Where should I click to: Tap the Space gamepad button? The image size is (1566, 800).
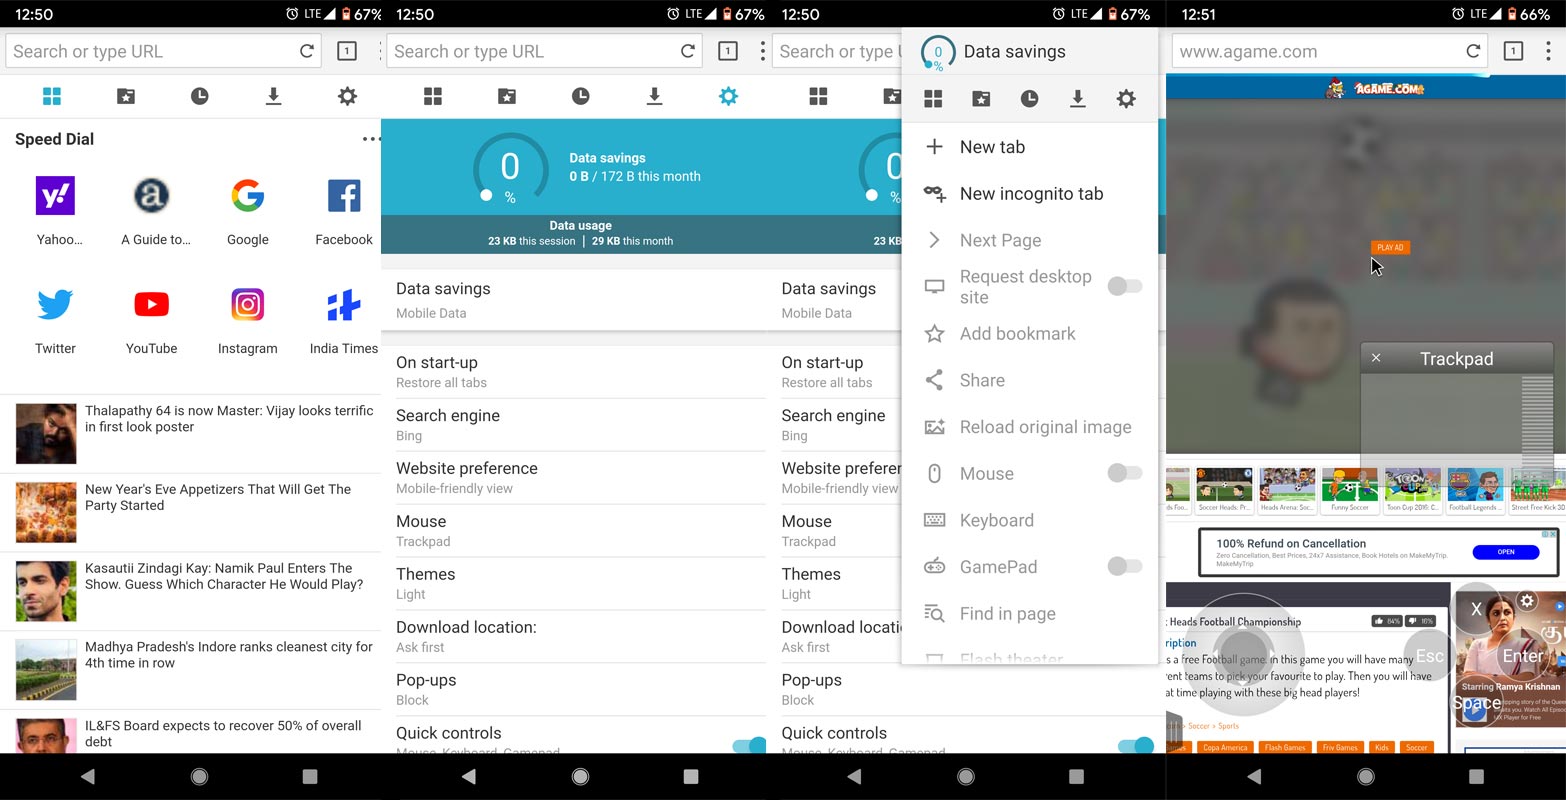1476,703
